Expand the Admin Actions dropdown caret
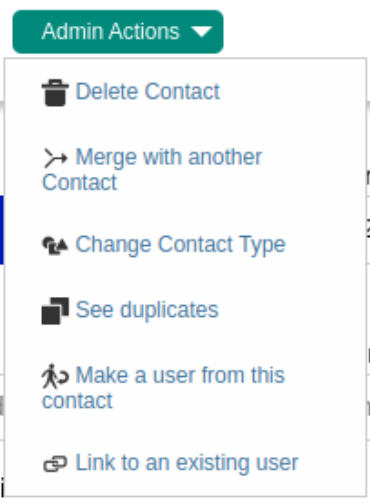Screen dimensions: 370x503 pos(202,32)
